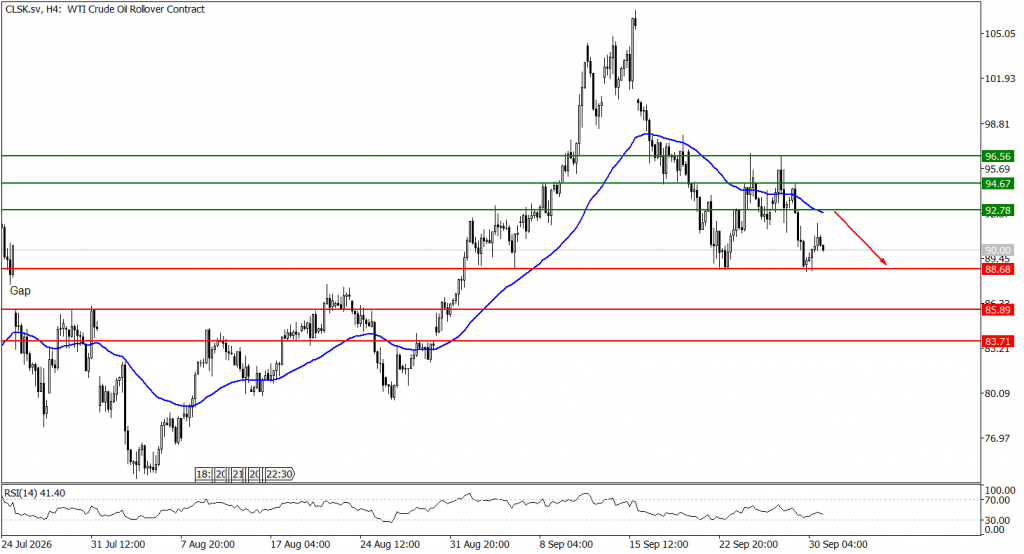The width and height of the screenshot is (1024, 554).
Task: Click the 96.56 green price label
Action: point(998,156)
